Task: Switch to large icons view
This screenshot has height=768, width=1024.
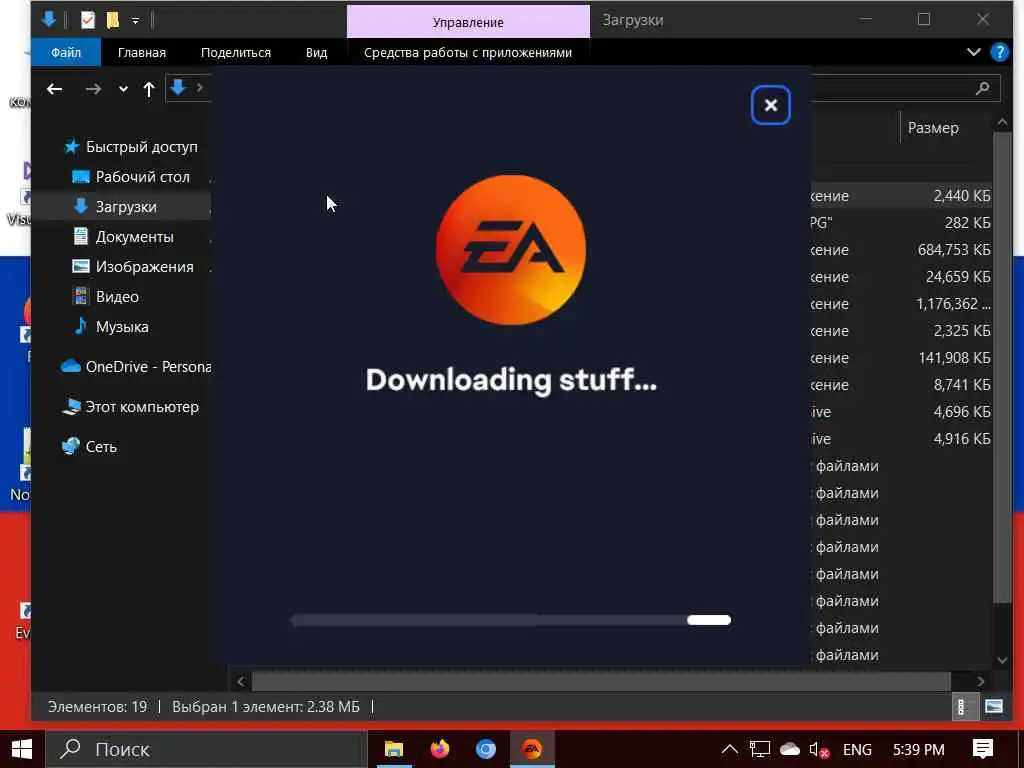Action: (x=994, y=707)
